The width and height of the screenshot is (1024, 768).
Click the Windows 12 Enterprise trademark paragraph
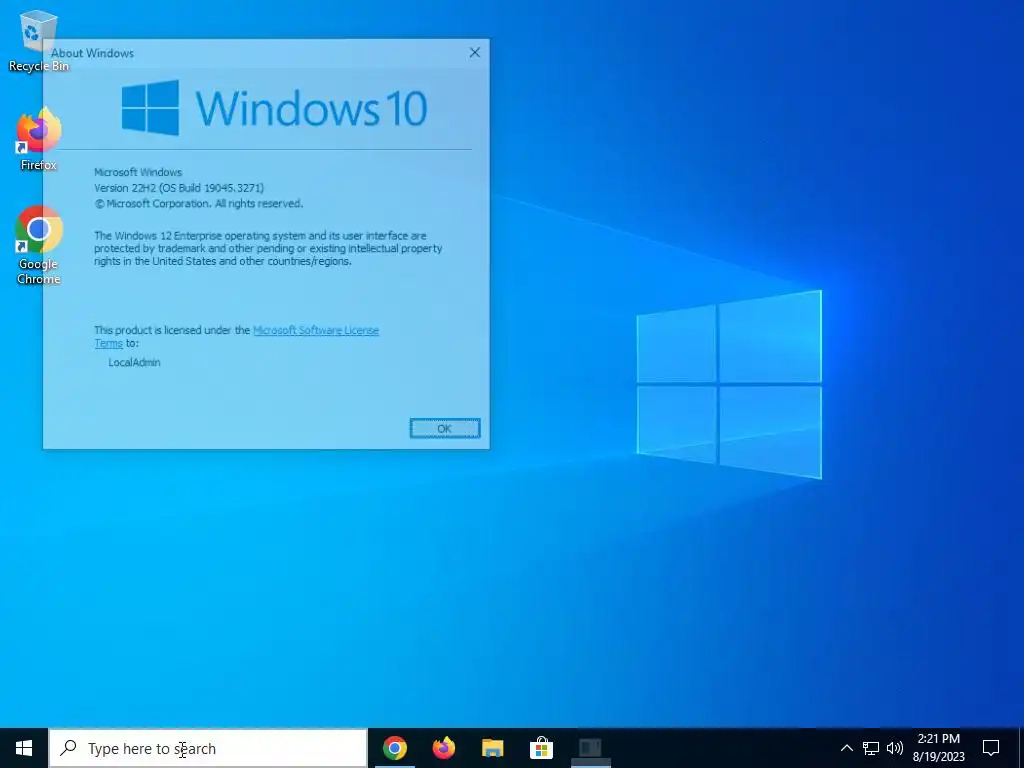268,248
